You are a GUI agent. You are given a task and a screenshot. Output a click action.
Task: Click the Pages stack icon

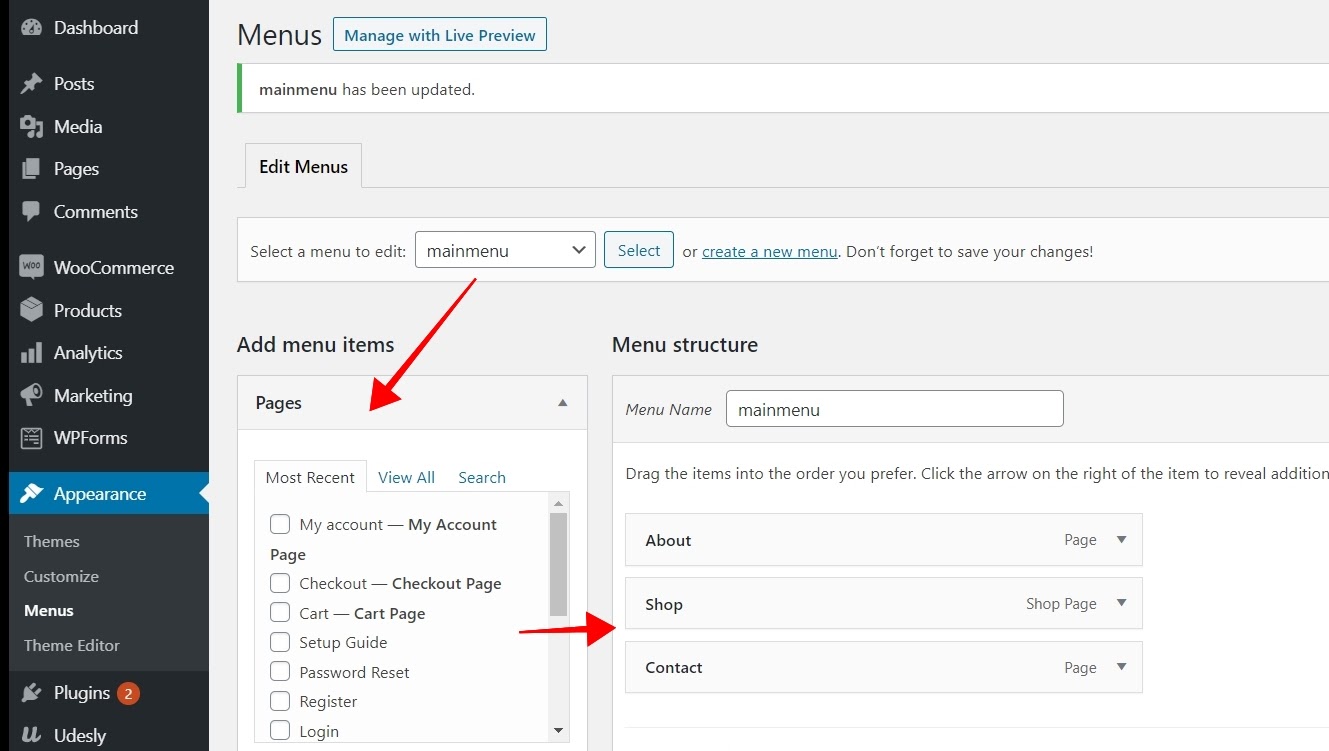(x=32, y=169)
